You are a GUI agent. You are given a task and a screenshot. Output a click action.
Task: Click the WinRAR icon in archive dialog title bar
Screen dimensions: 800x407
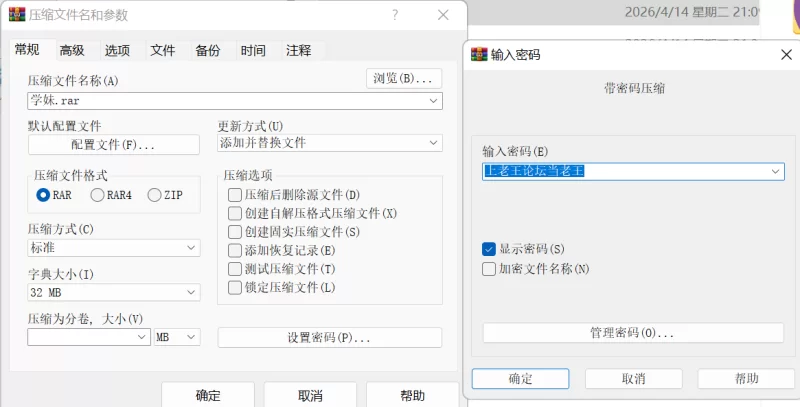tap(17, 15)
